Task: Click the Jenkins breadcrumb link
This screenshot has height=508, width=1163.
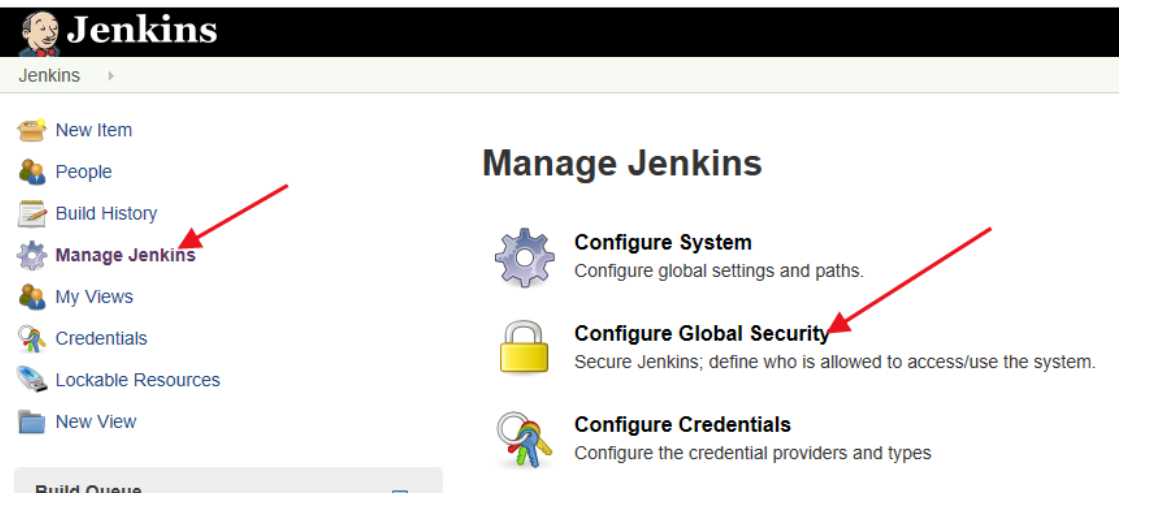Action: point(49,76)
